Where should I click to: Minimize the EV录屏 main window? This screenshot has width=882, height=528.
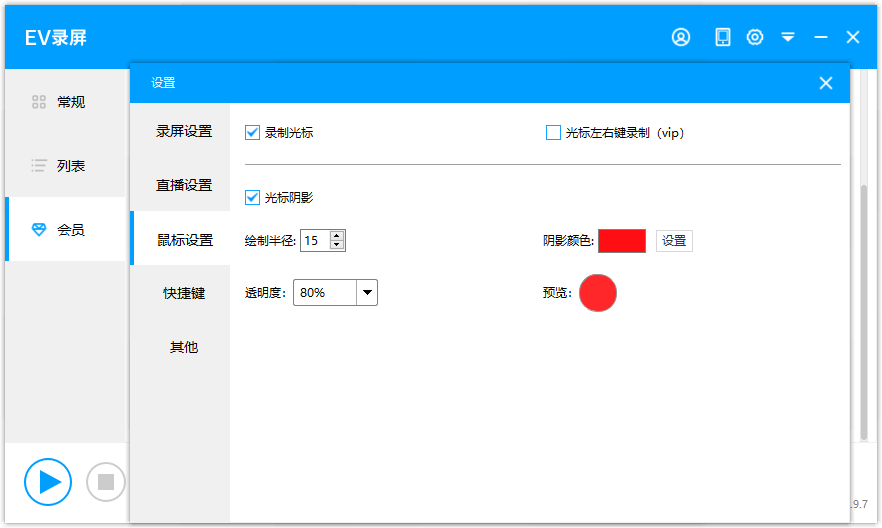coord(821,37)
